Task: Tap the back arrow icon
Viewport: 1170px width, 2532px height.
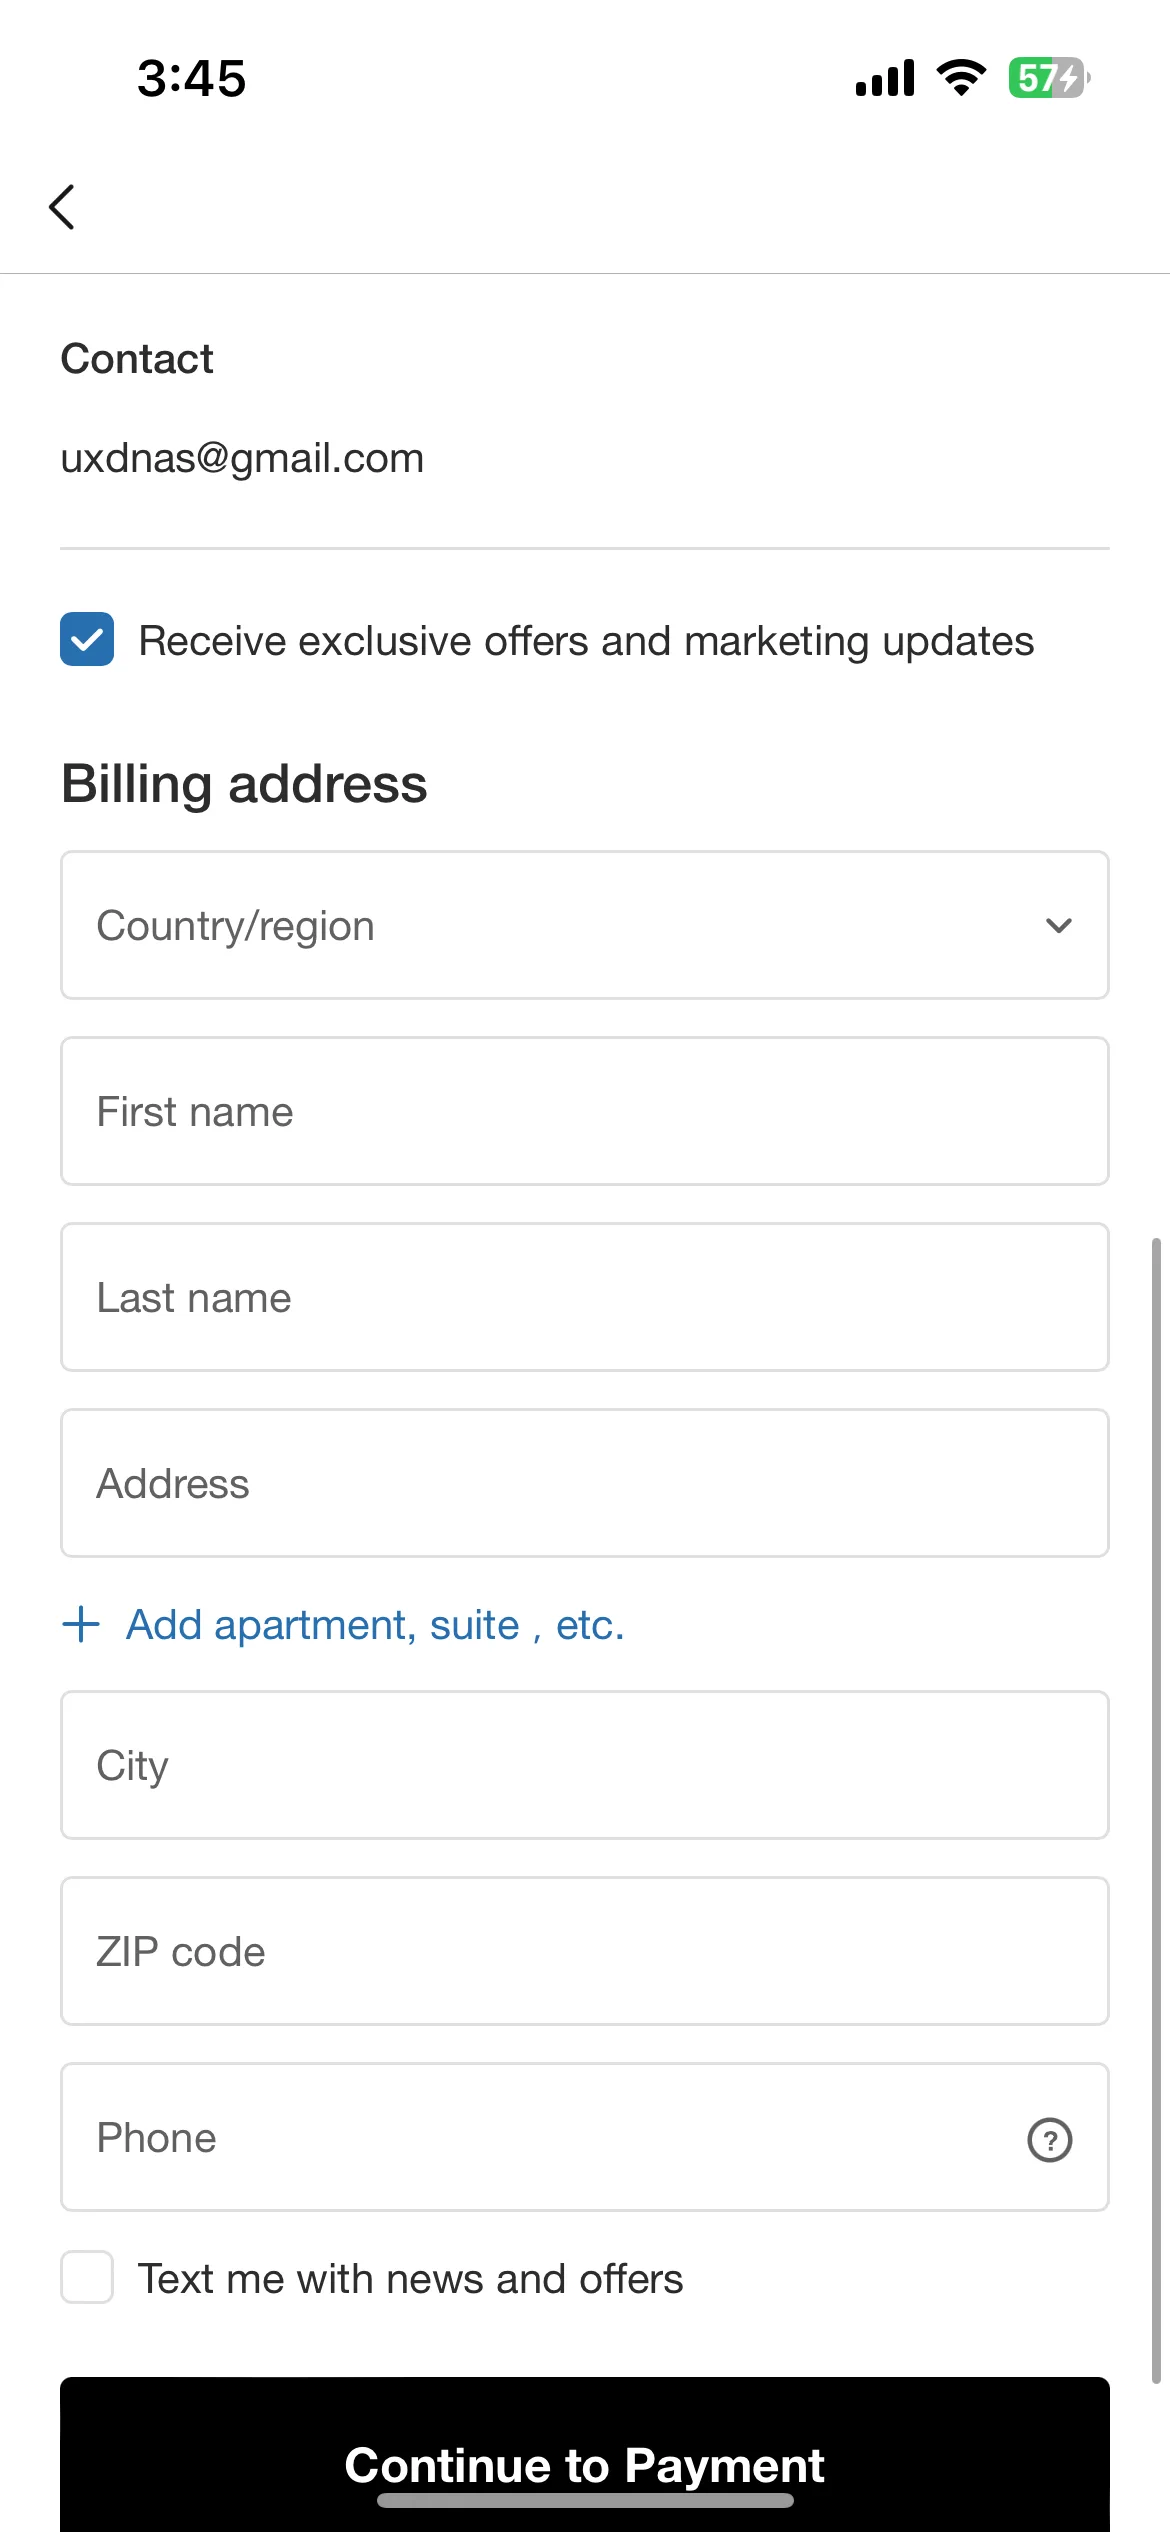Action: point(62,207)
